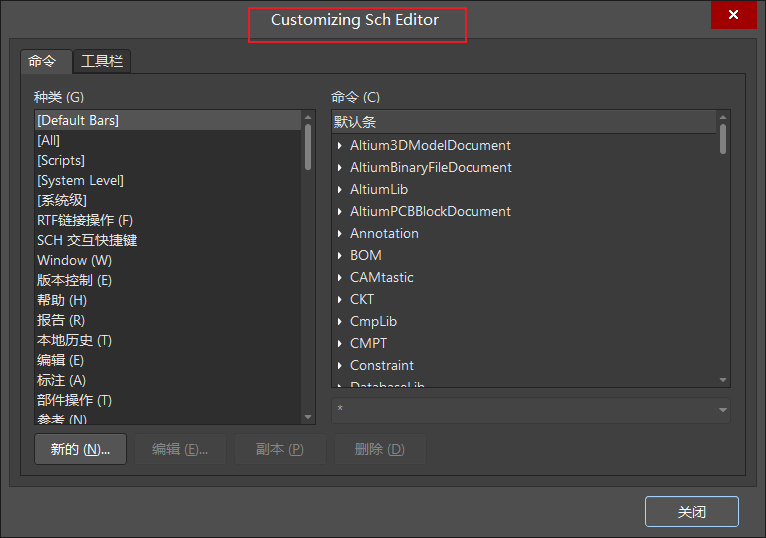Screen dimensions: 766x538
Task: Click the 关闭 button
Action: 692,512
